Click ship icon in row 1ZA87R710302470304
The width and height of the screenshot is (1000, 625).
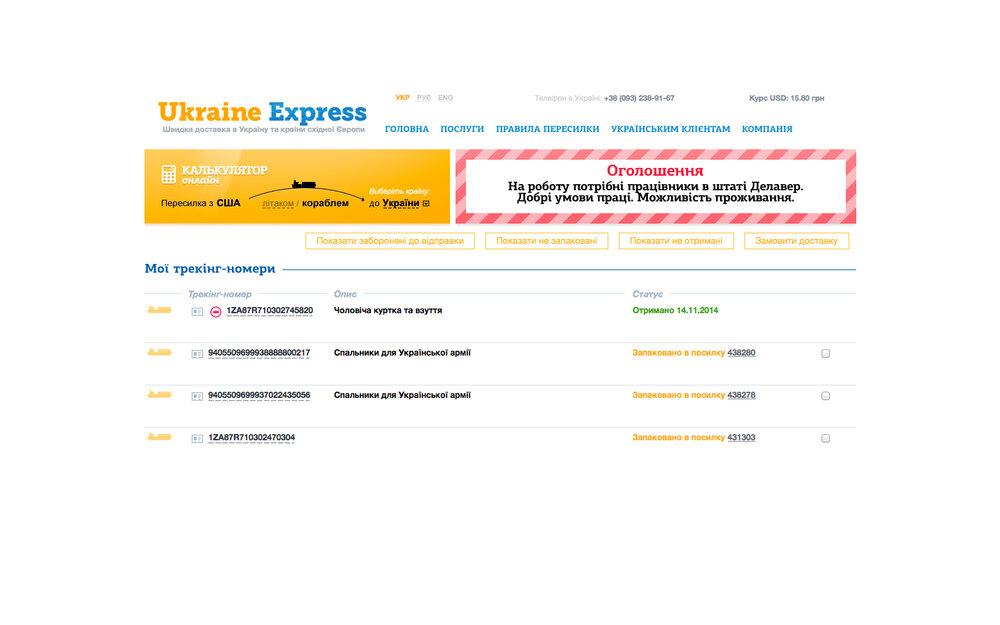[159, 437]
